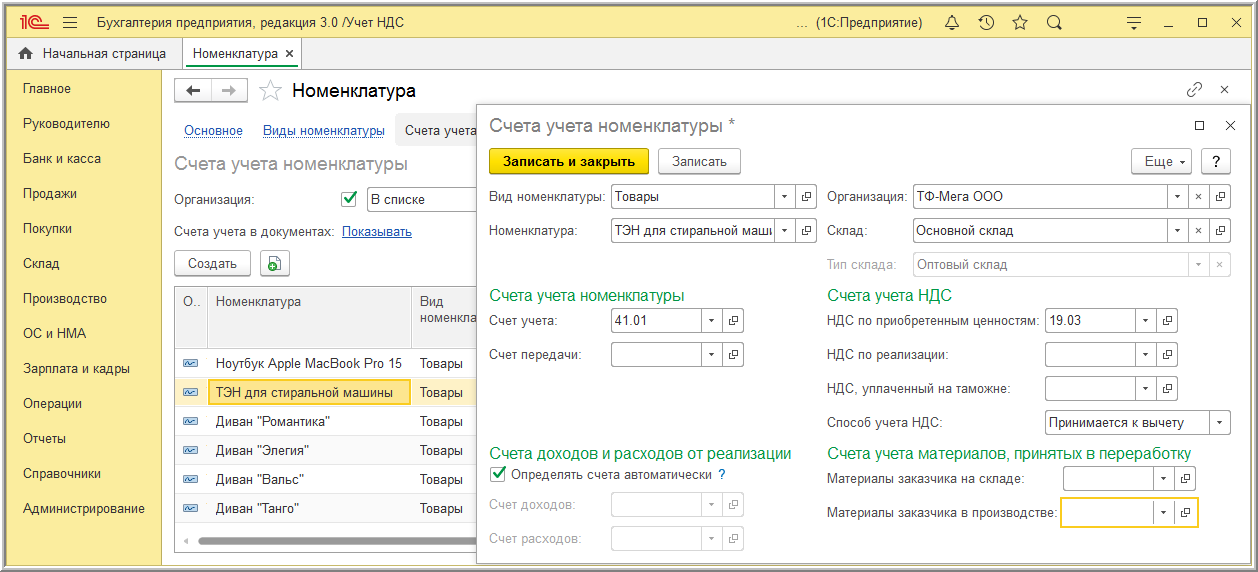This screenshot has width=1258, height=572.
Task: Switch to Виды номенклатуры link tab
Action: tap(323, 130)
